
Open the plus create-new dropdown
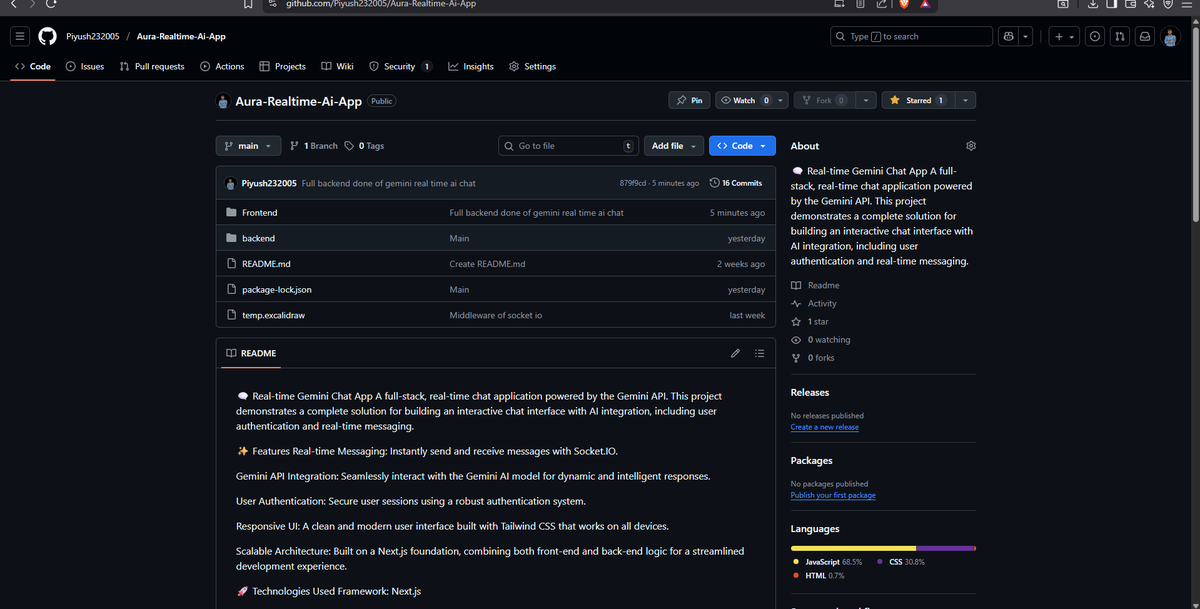click(1064, 36)
